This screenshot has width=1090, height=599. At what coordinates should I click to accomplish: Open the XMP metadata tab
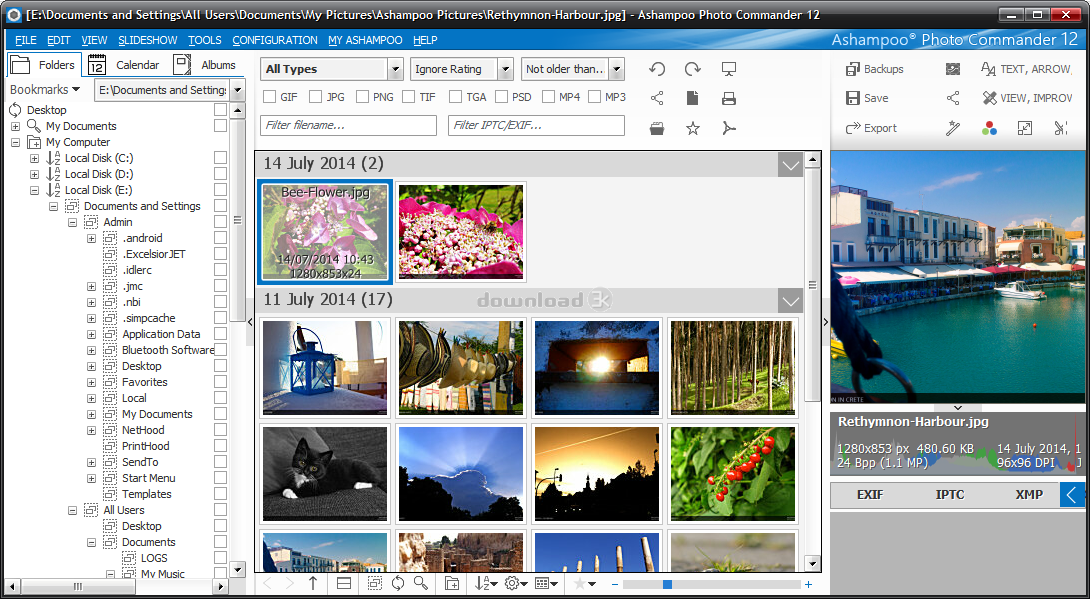tap(1029, 495)
